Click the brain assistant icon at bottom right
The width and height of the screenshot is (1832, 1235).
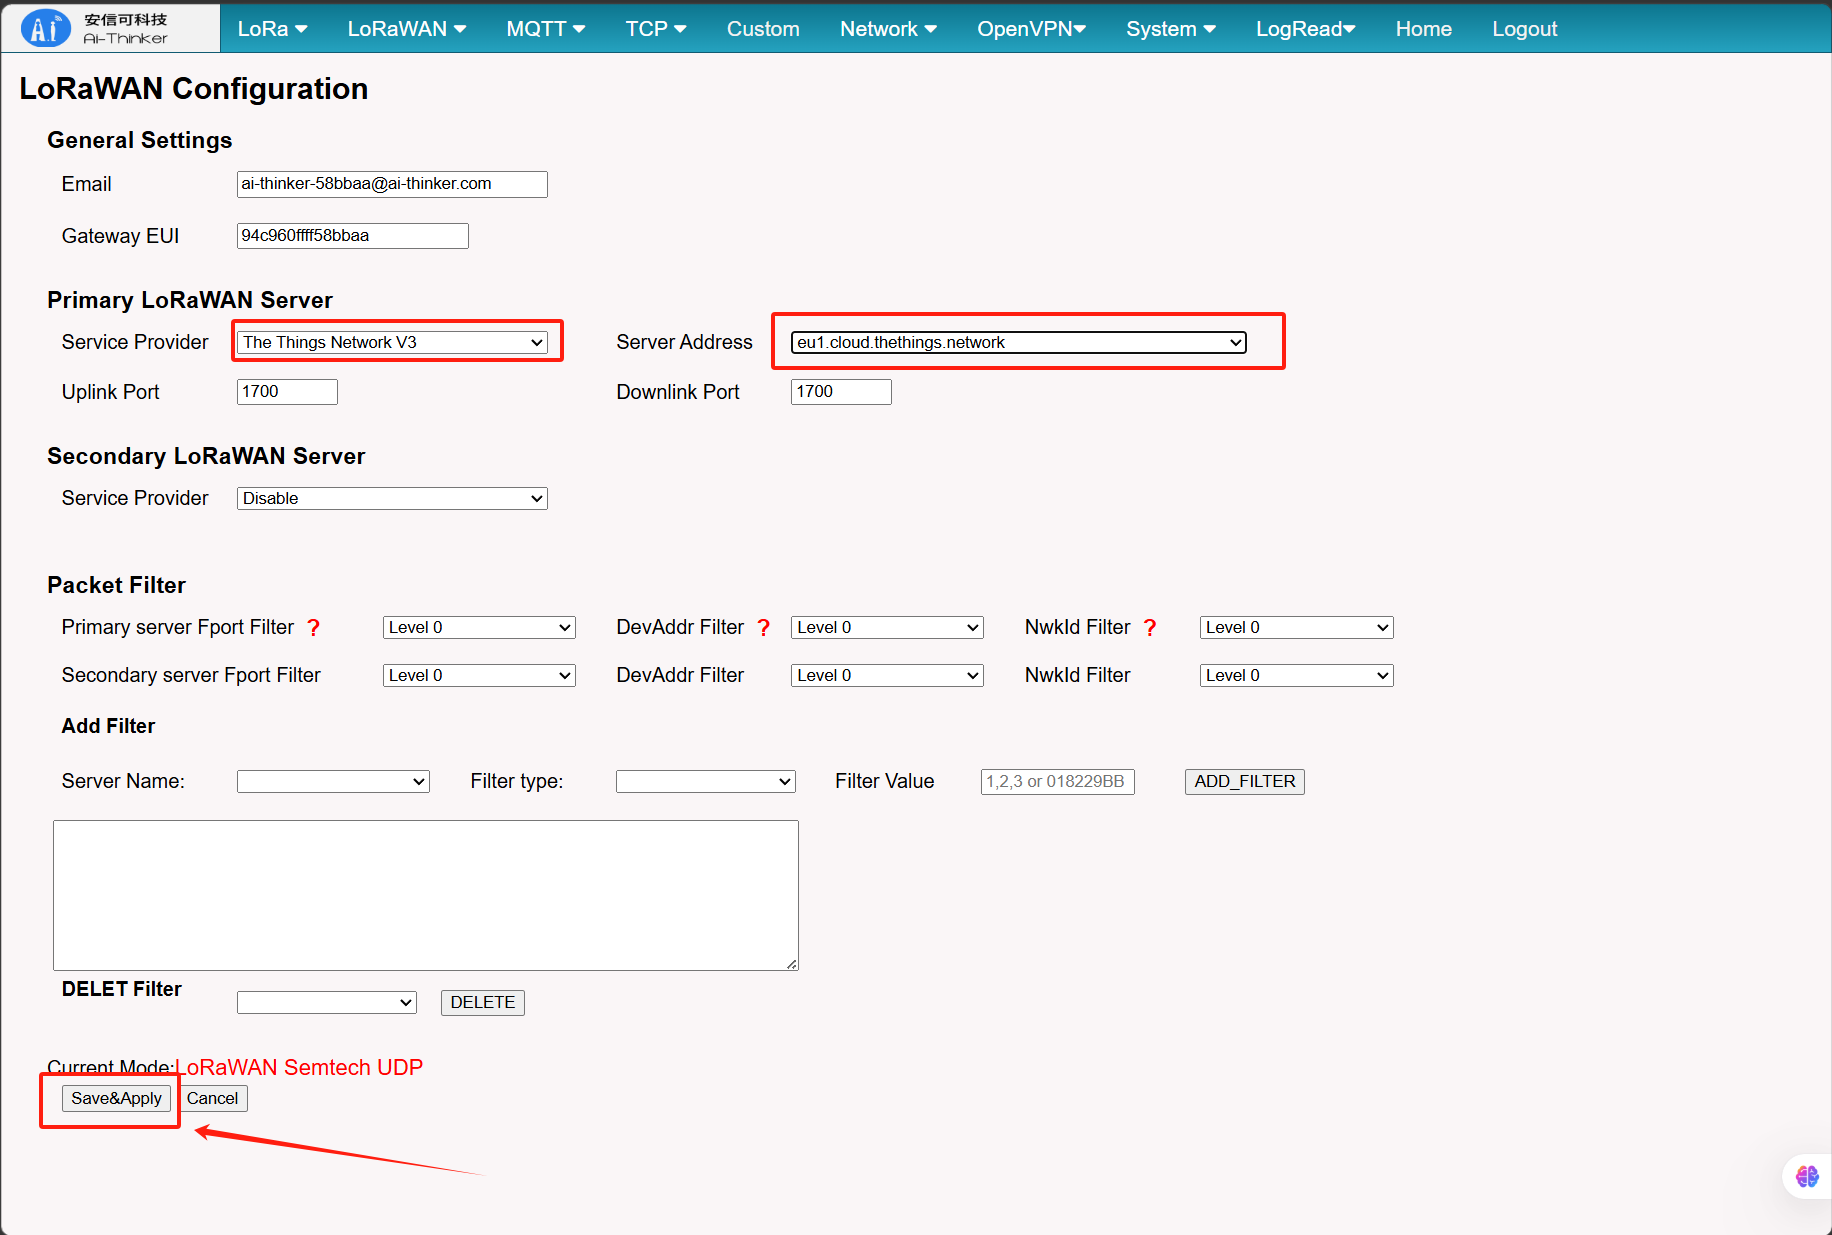[x=1807, y=1176]
